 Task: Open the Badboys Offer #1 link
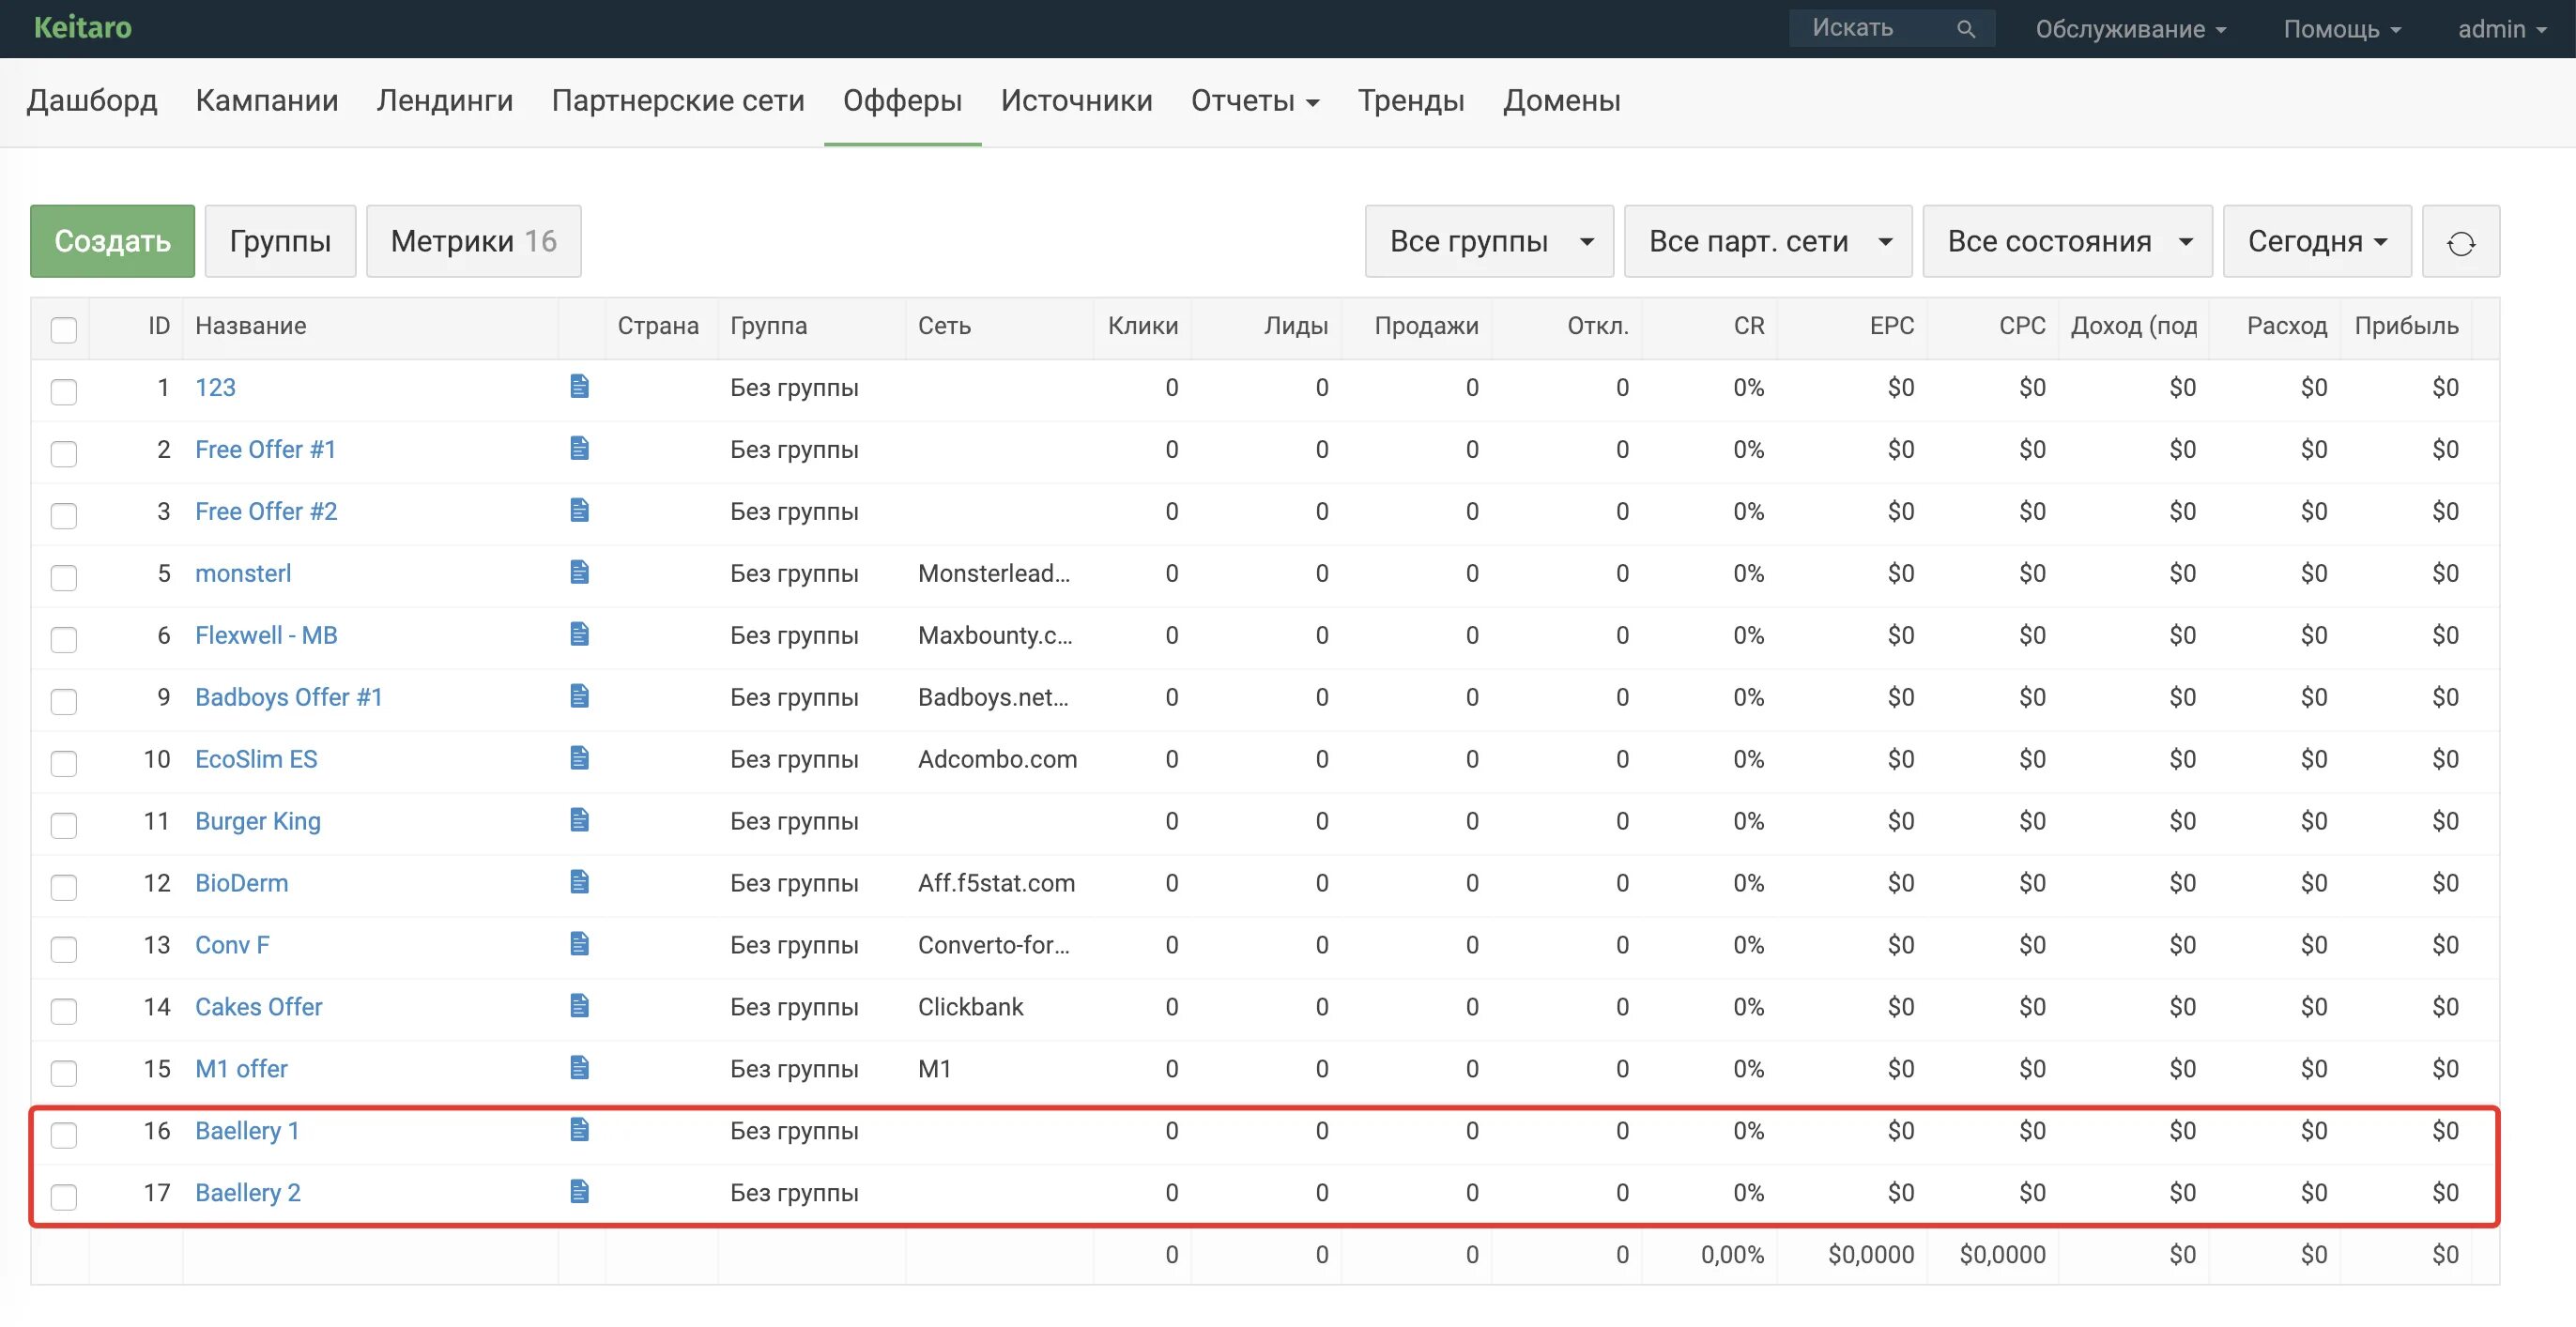click(289, 697)
